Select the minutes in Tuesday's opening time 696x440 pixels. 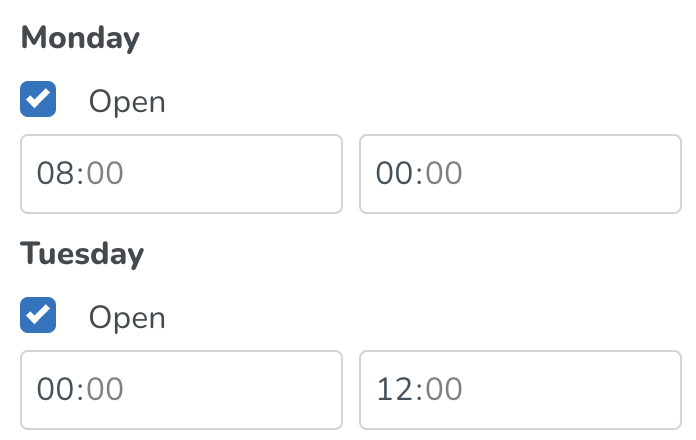point(105,389)
